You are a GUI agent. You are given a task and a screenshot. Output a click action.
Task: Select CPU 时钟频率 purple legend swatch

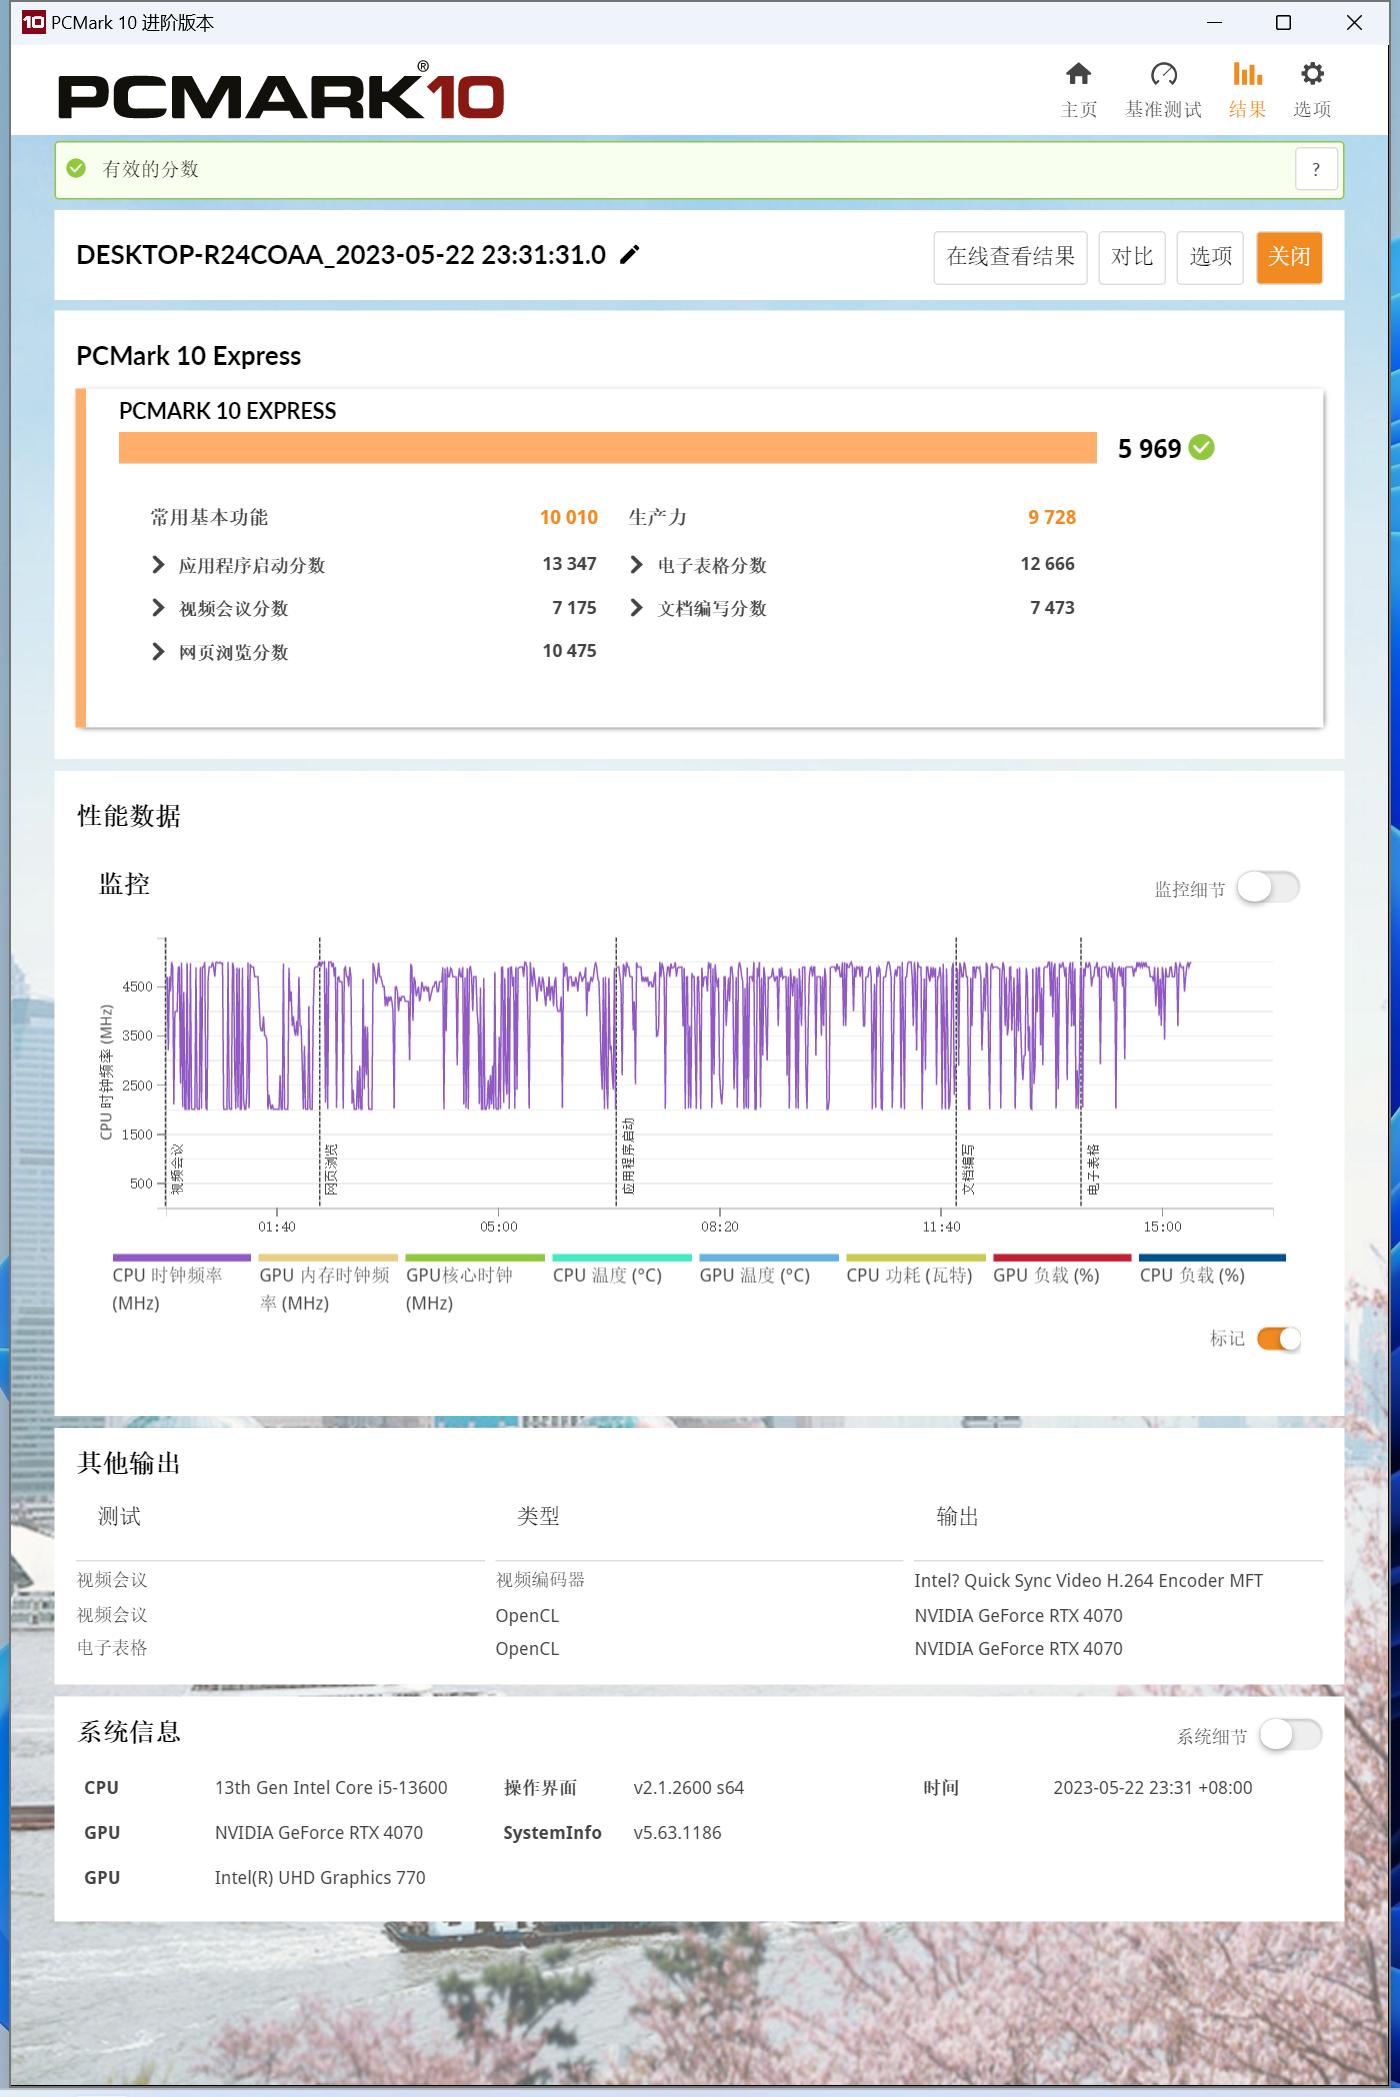point(181,1258)
